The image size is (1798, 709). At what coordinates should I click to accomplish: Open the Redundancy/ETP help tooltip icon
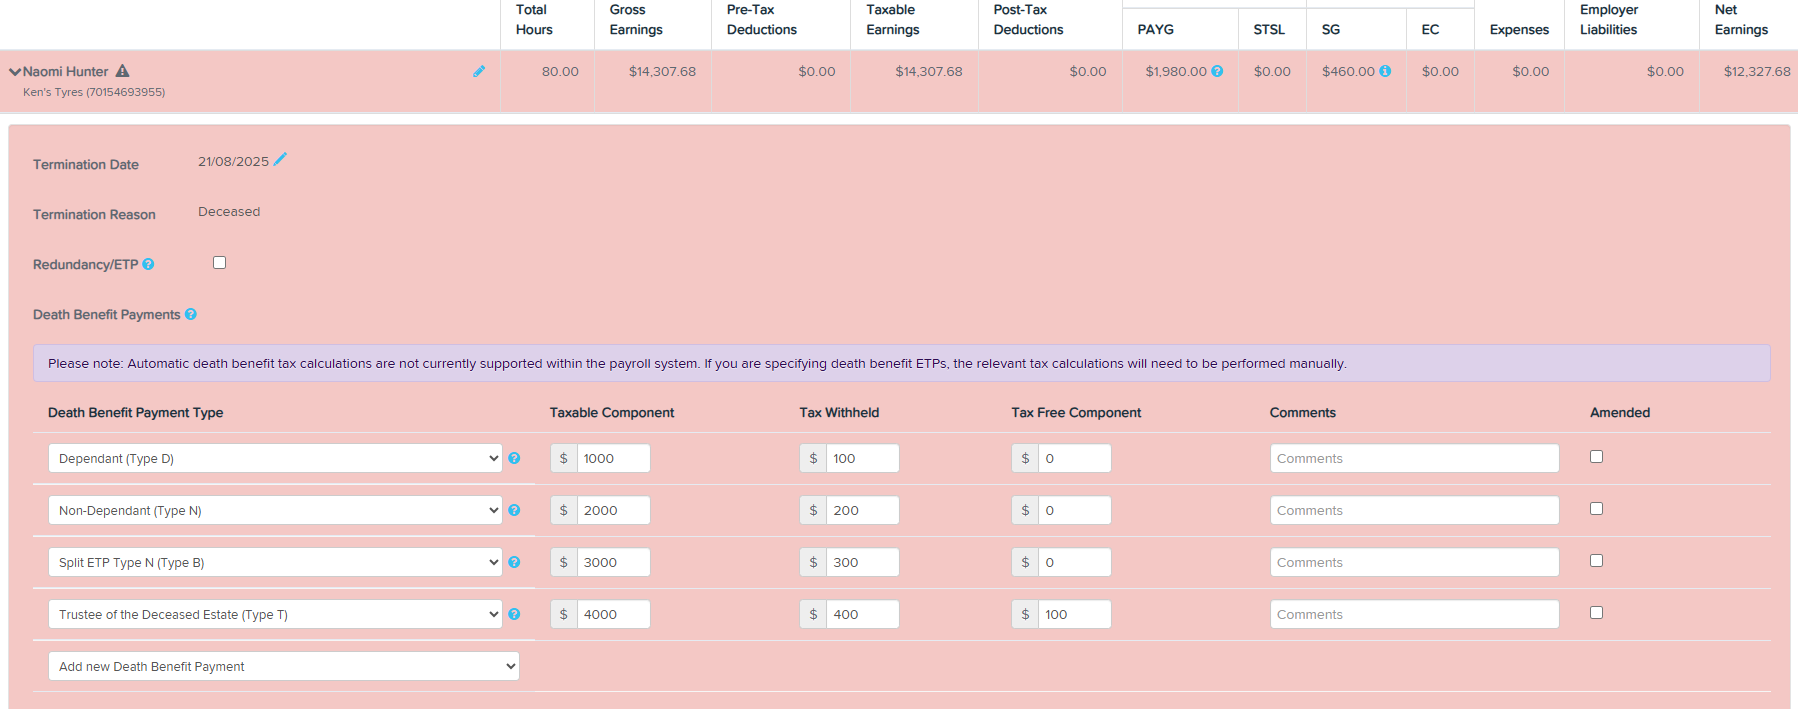(148, 264)
